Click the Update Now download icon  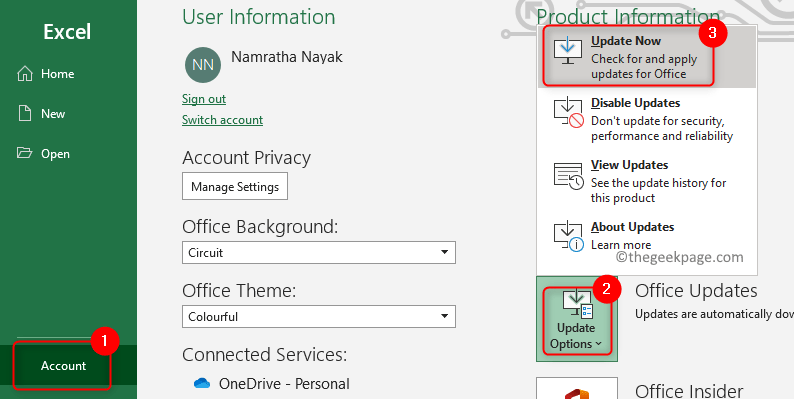pyautogui.click(x=568, y=51)
